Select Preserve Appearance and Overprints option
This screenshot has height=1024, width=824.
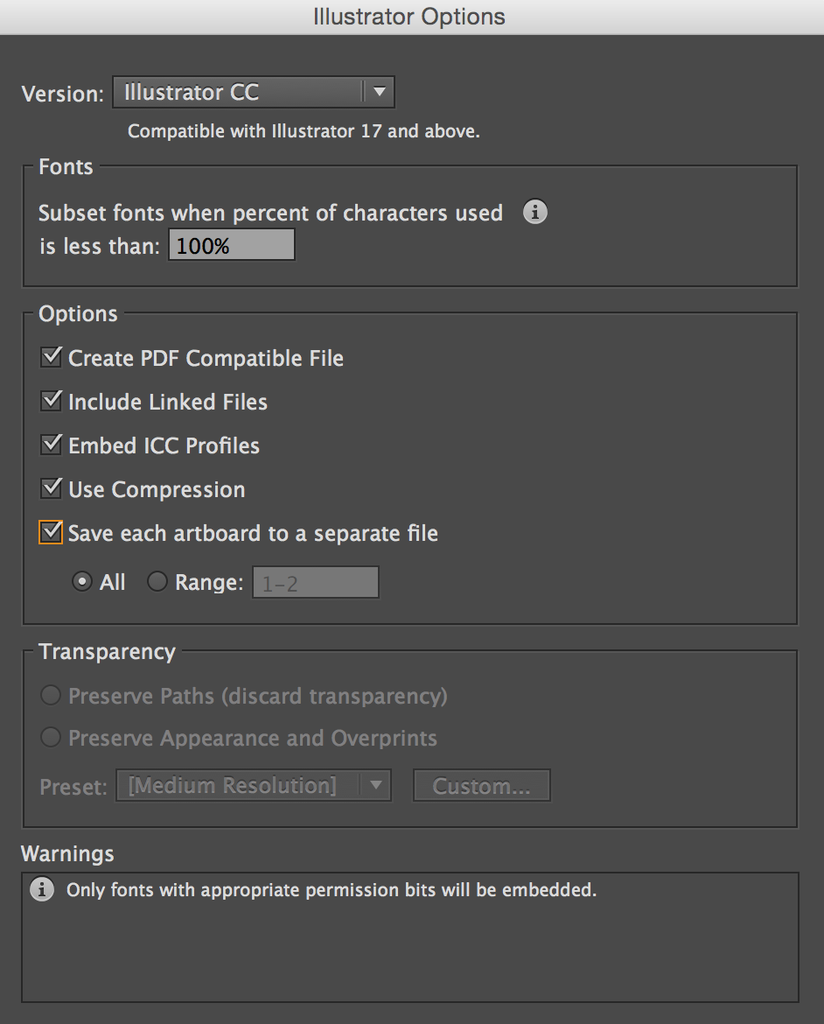point(50,738)
